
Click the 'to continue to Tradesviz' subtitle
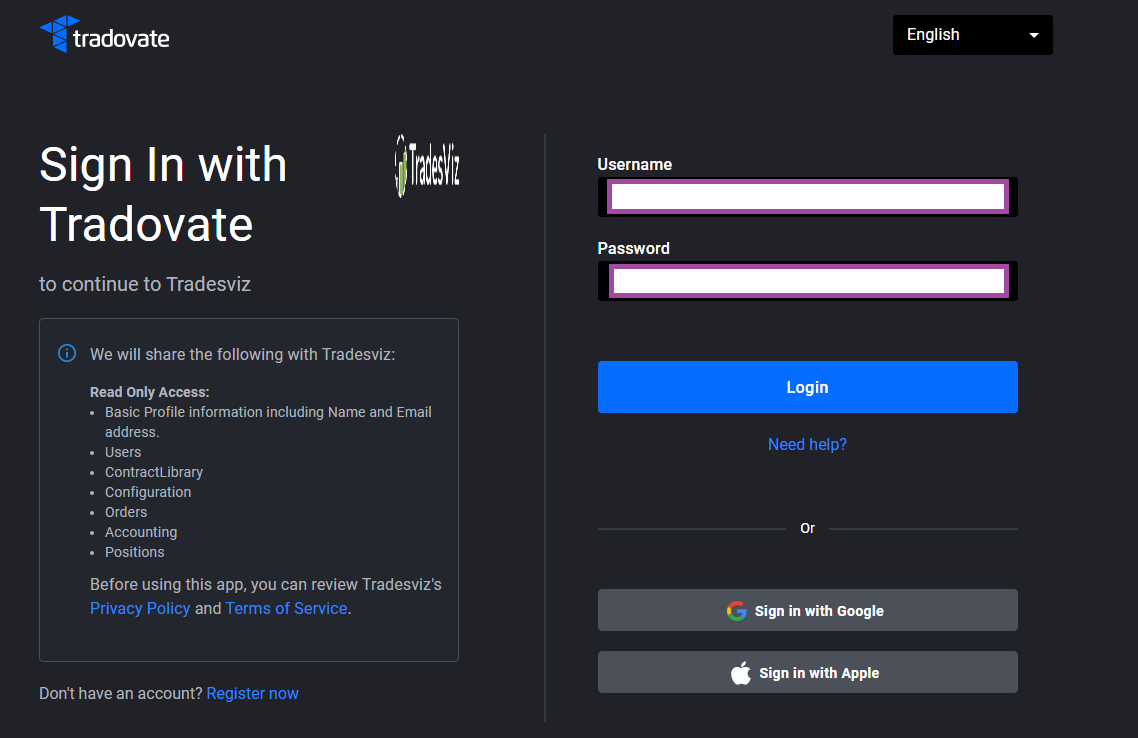coord(145,284)
